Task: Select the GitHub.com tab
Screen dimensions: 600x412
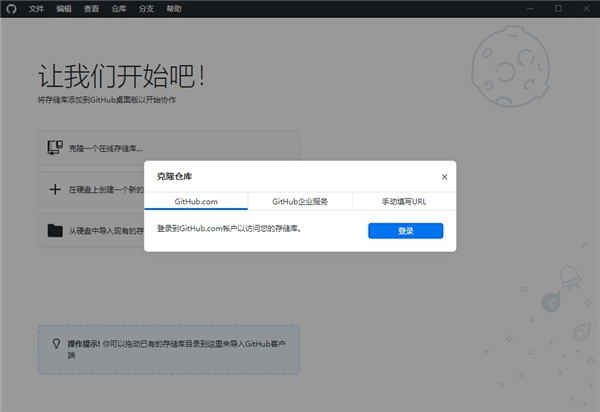Action: (196, 201)
